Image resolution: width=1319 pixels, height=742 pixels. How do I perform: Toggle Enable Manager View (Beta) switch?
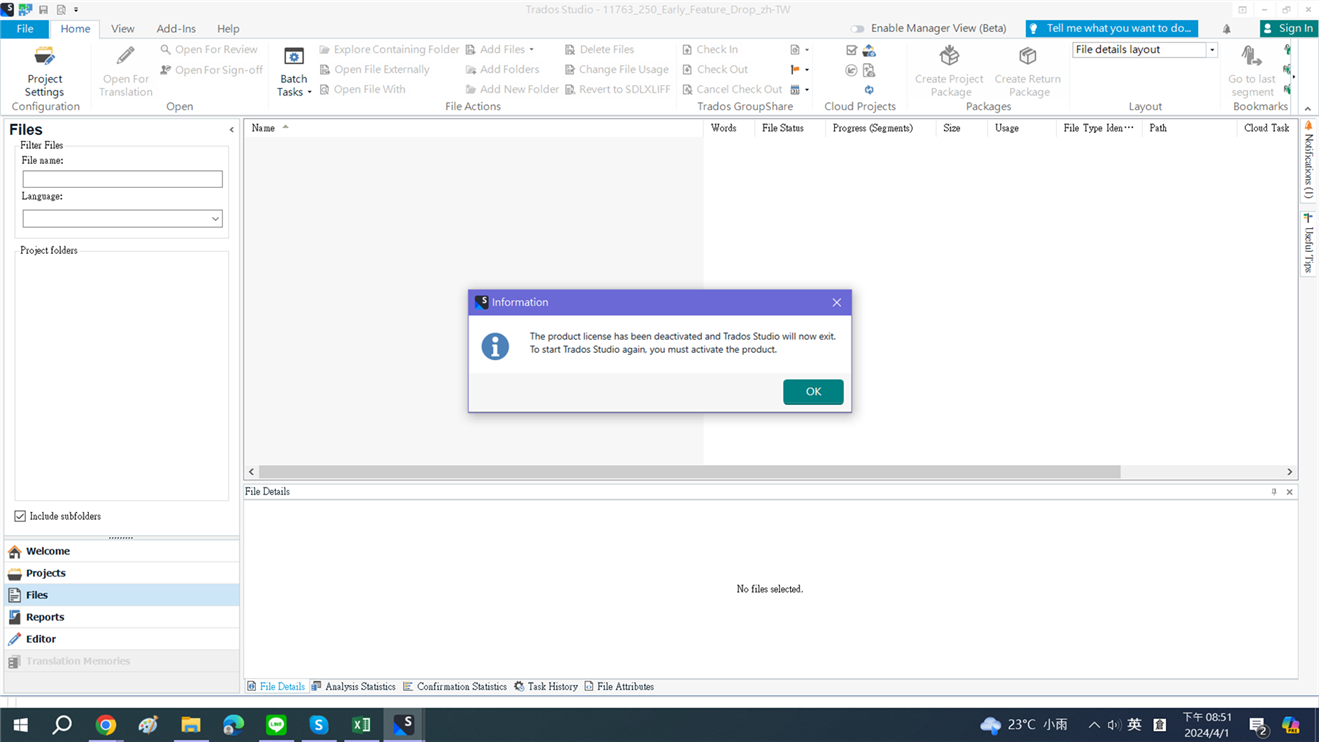857,29
